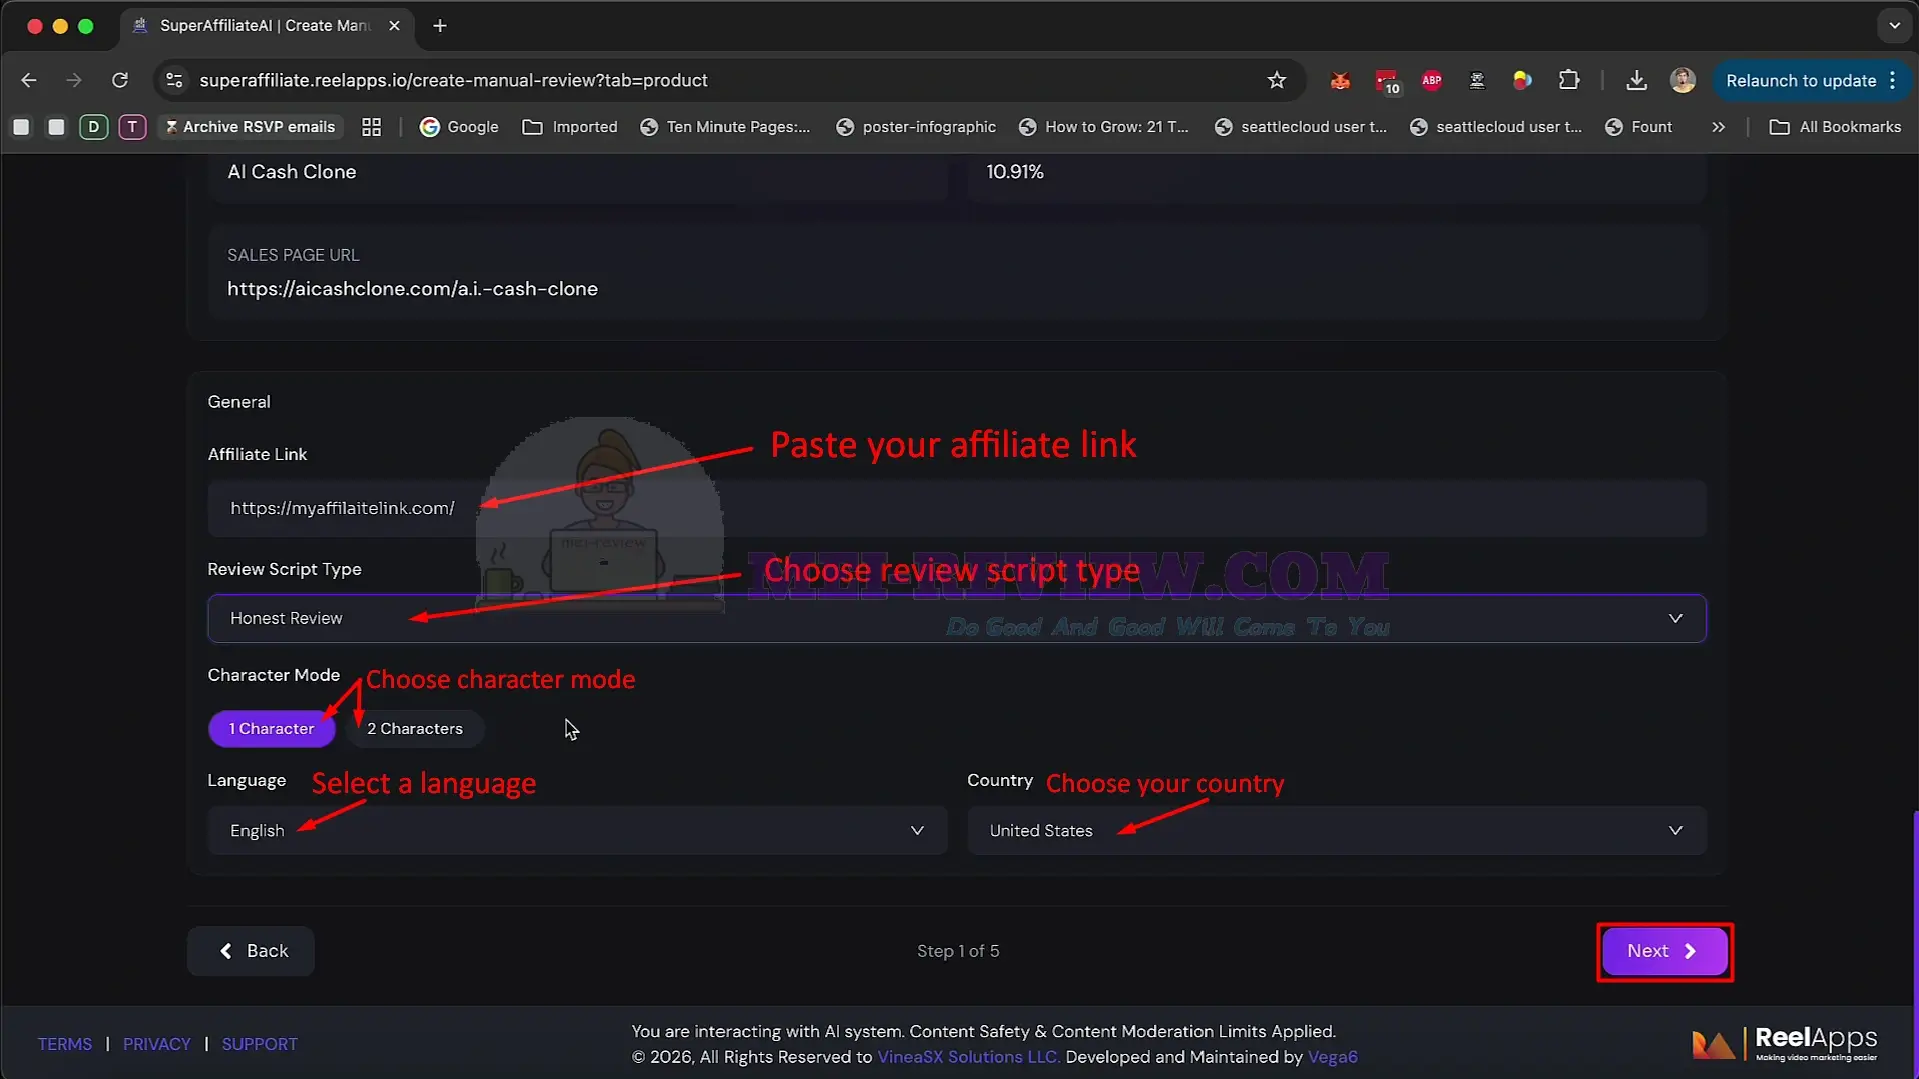Open the All Bookmarks folder
This screenshot has width=1919, height=1079.
(1835, 127)
